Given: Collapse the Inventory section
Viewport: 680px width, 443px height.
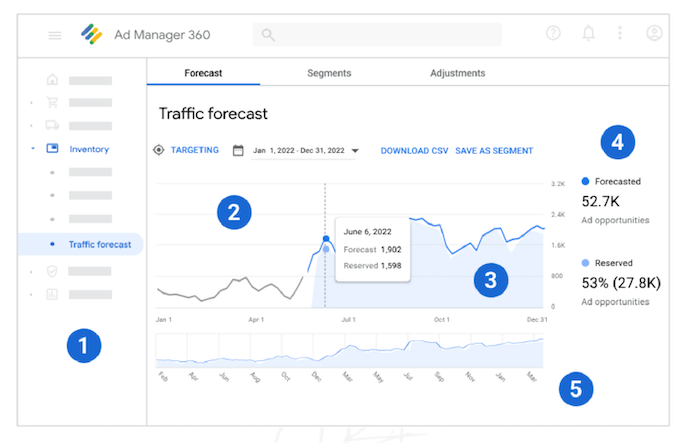Looking at the screenshot, I should (33, 150).
